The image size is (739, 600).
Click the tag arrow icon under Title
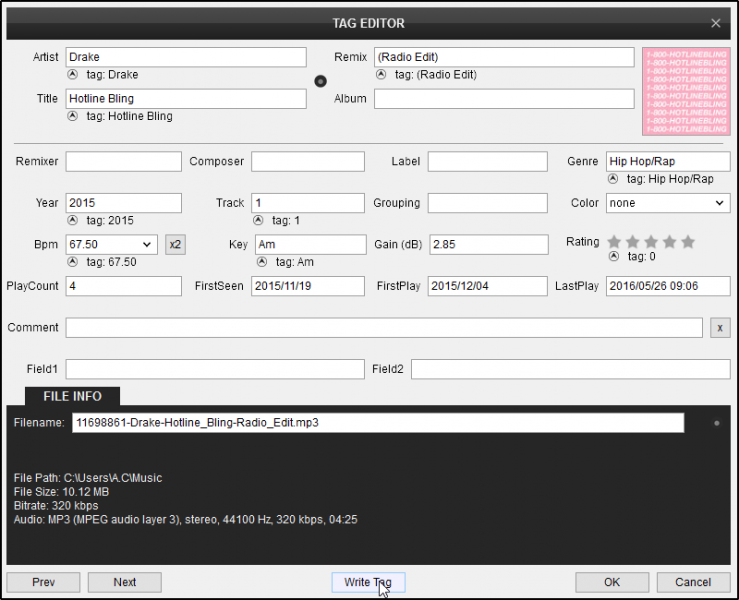pyautogui.click(x=72, y=116)
